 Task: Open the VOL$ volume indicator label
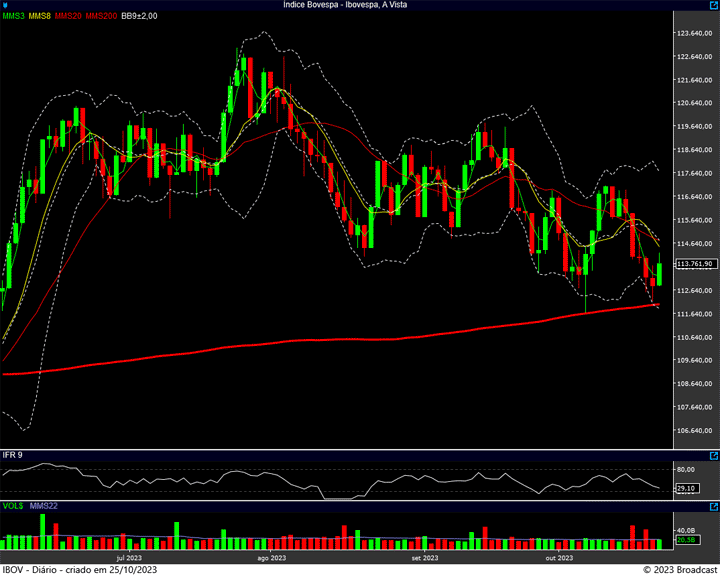pyautogui.click(x=13, y=506)
